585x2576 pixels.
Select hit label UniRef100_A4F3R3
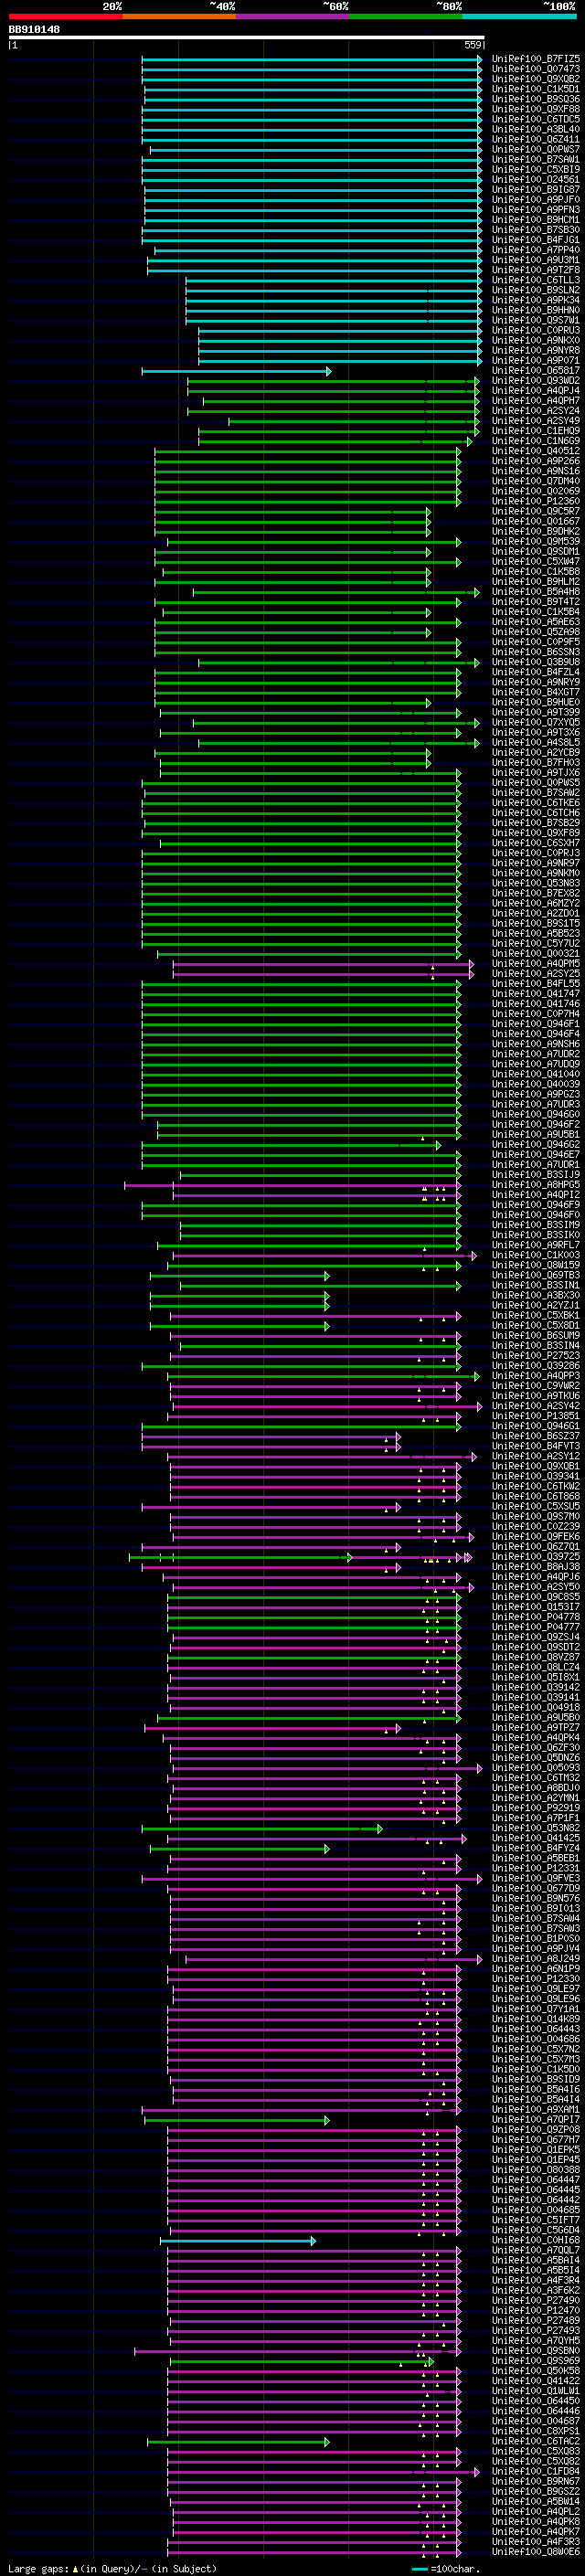click(x=536, y=2541)
